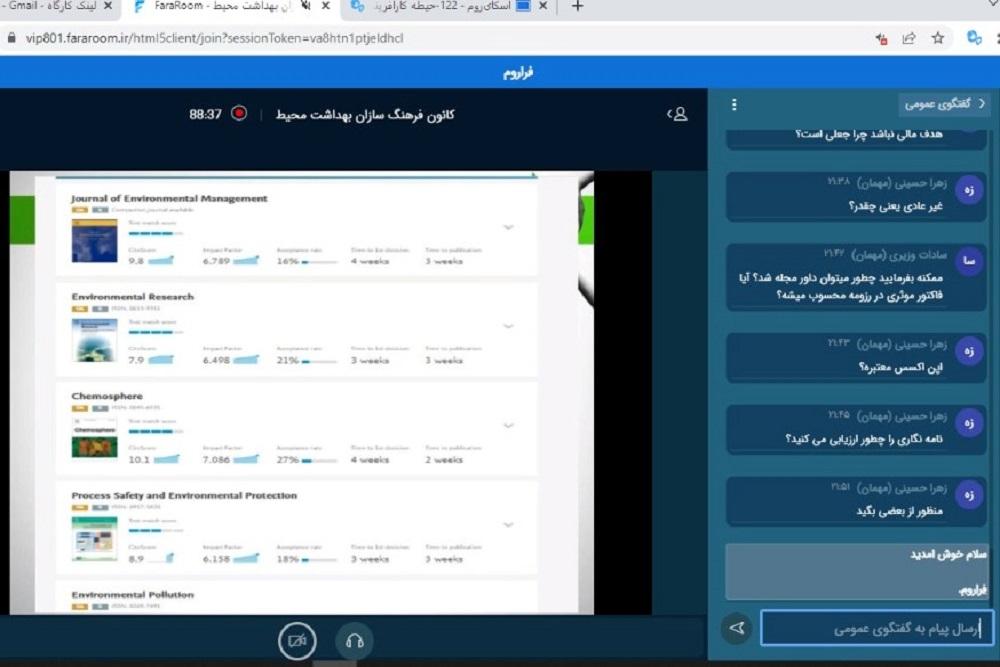1000x667 pixels.
Task: Expand the Process Safety journal entry
Action: pyautogui.click(x=508, y=525)
